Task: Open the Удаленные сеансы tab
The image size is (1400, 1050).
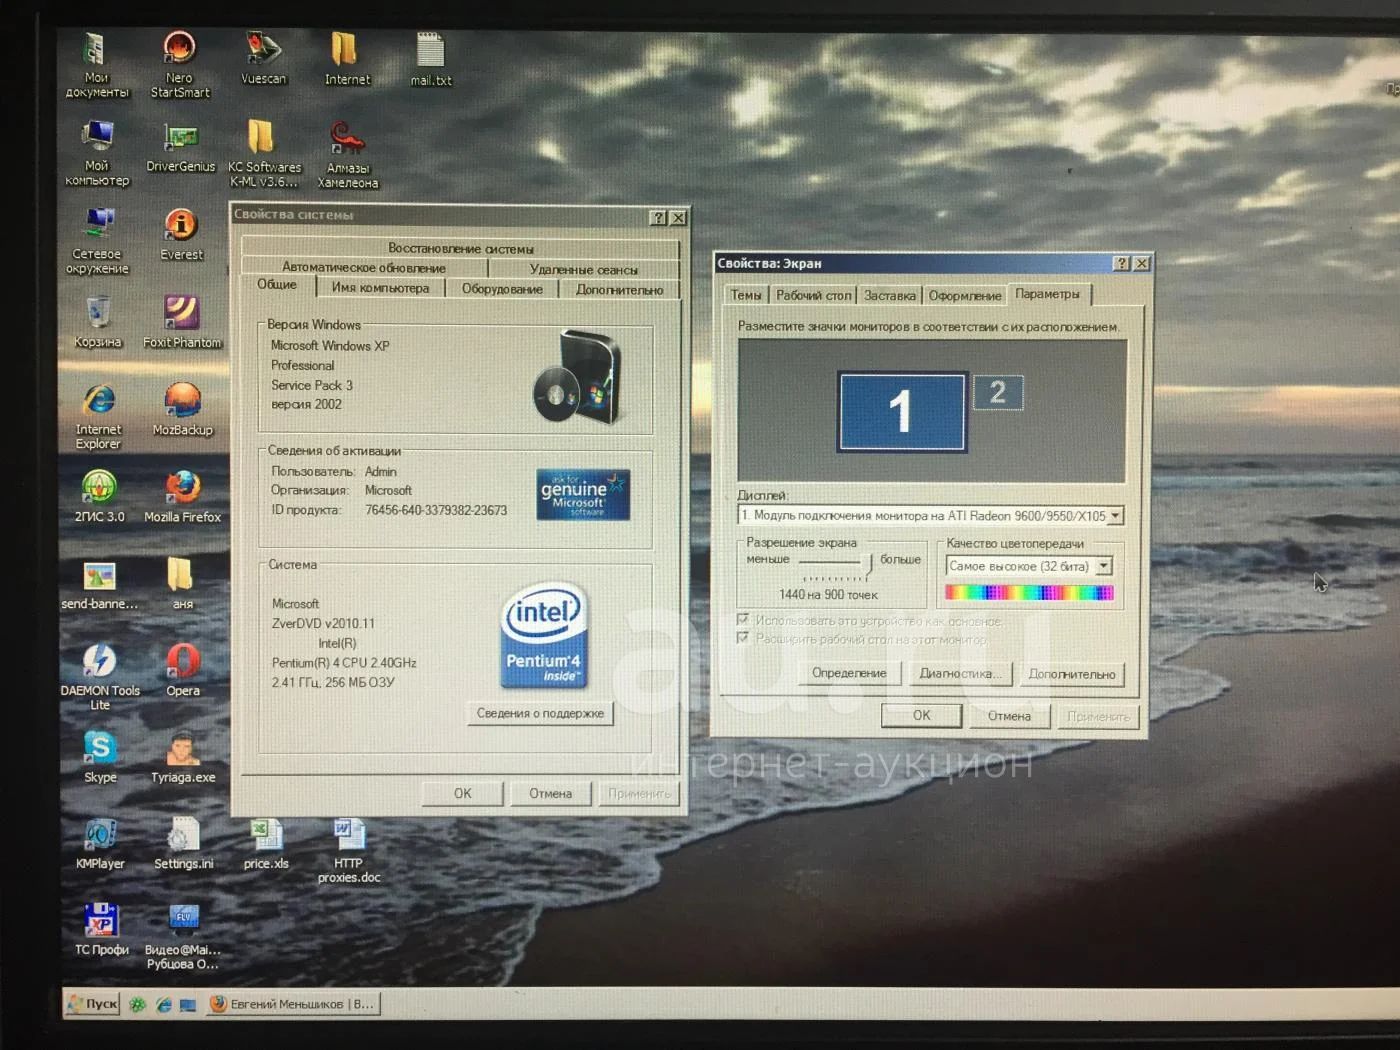Action: [x=583, y=269]
